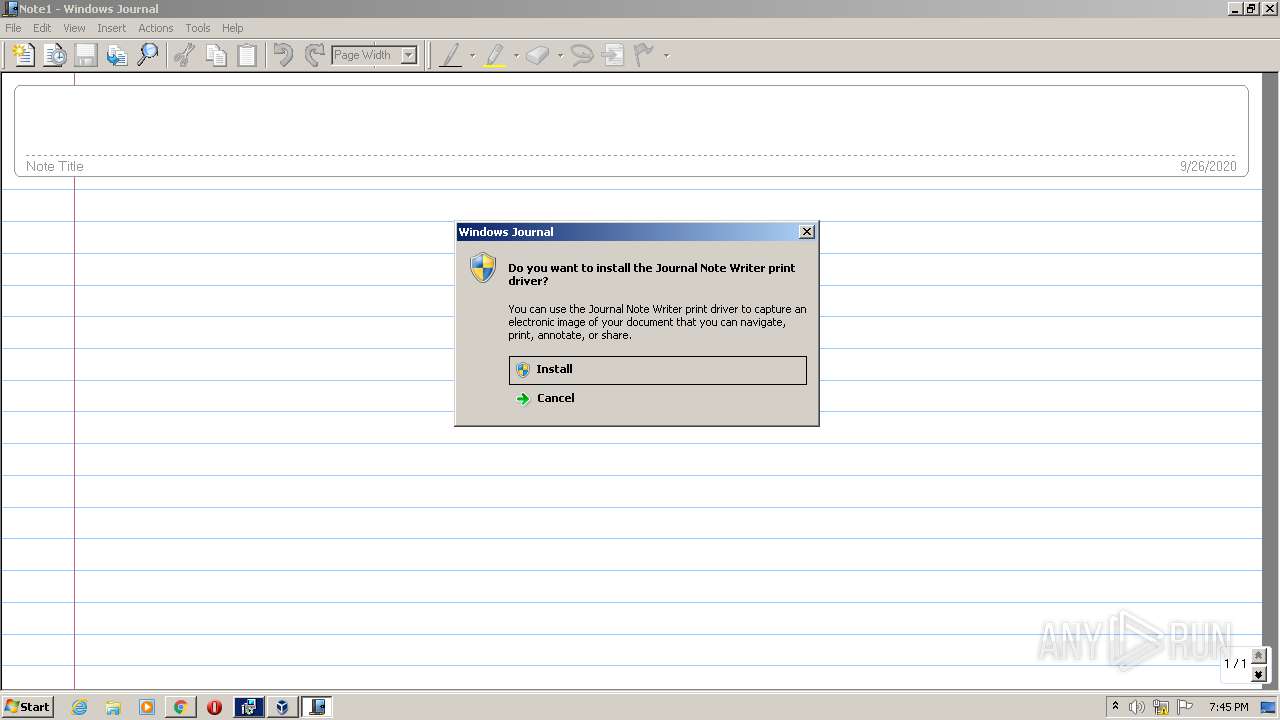
Task: Click the 7:45 PM clock
Action: click(x=1228, y=707)
